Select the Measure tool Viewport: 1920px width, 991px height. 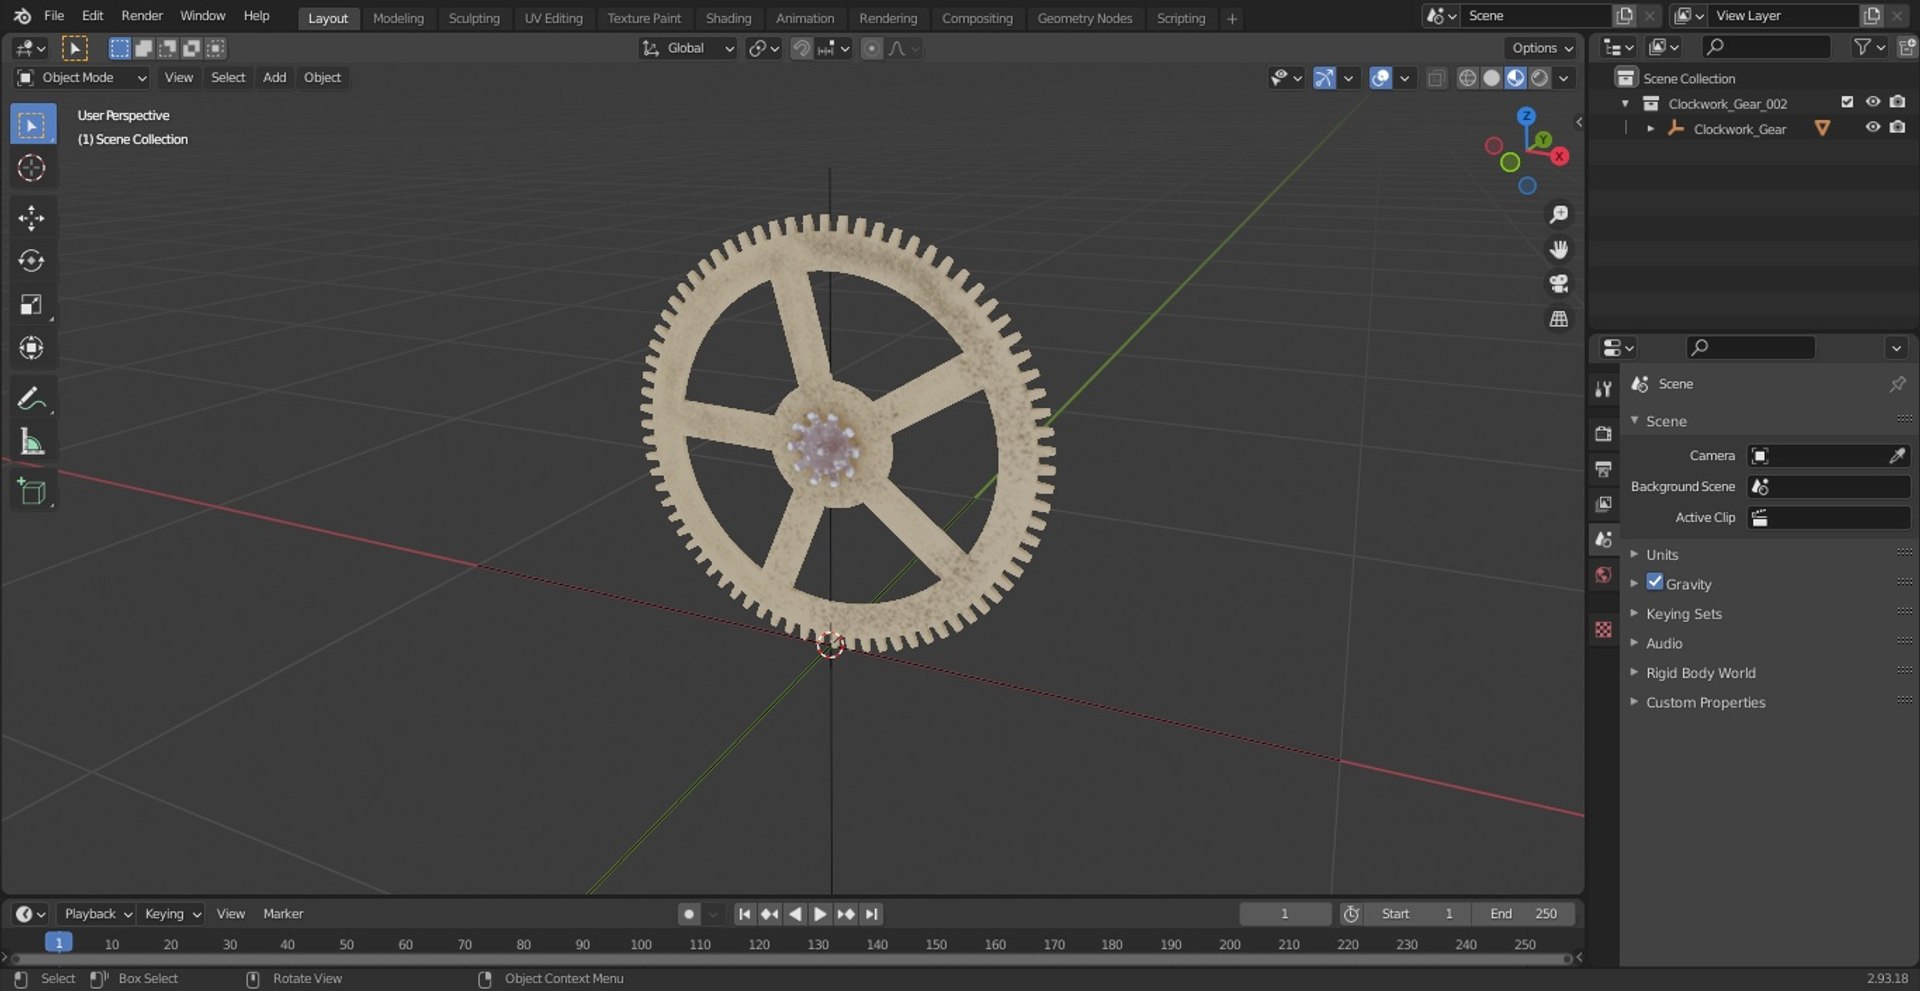click(x=32, y=442)
